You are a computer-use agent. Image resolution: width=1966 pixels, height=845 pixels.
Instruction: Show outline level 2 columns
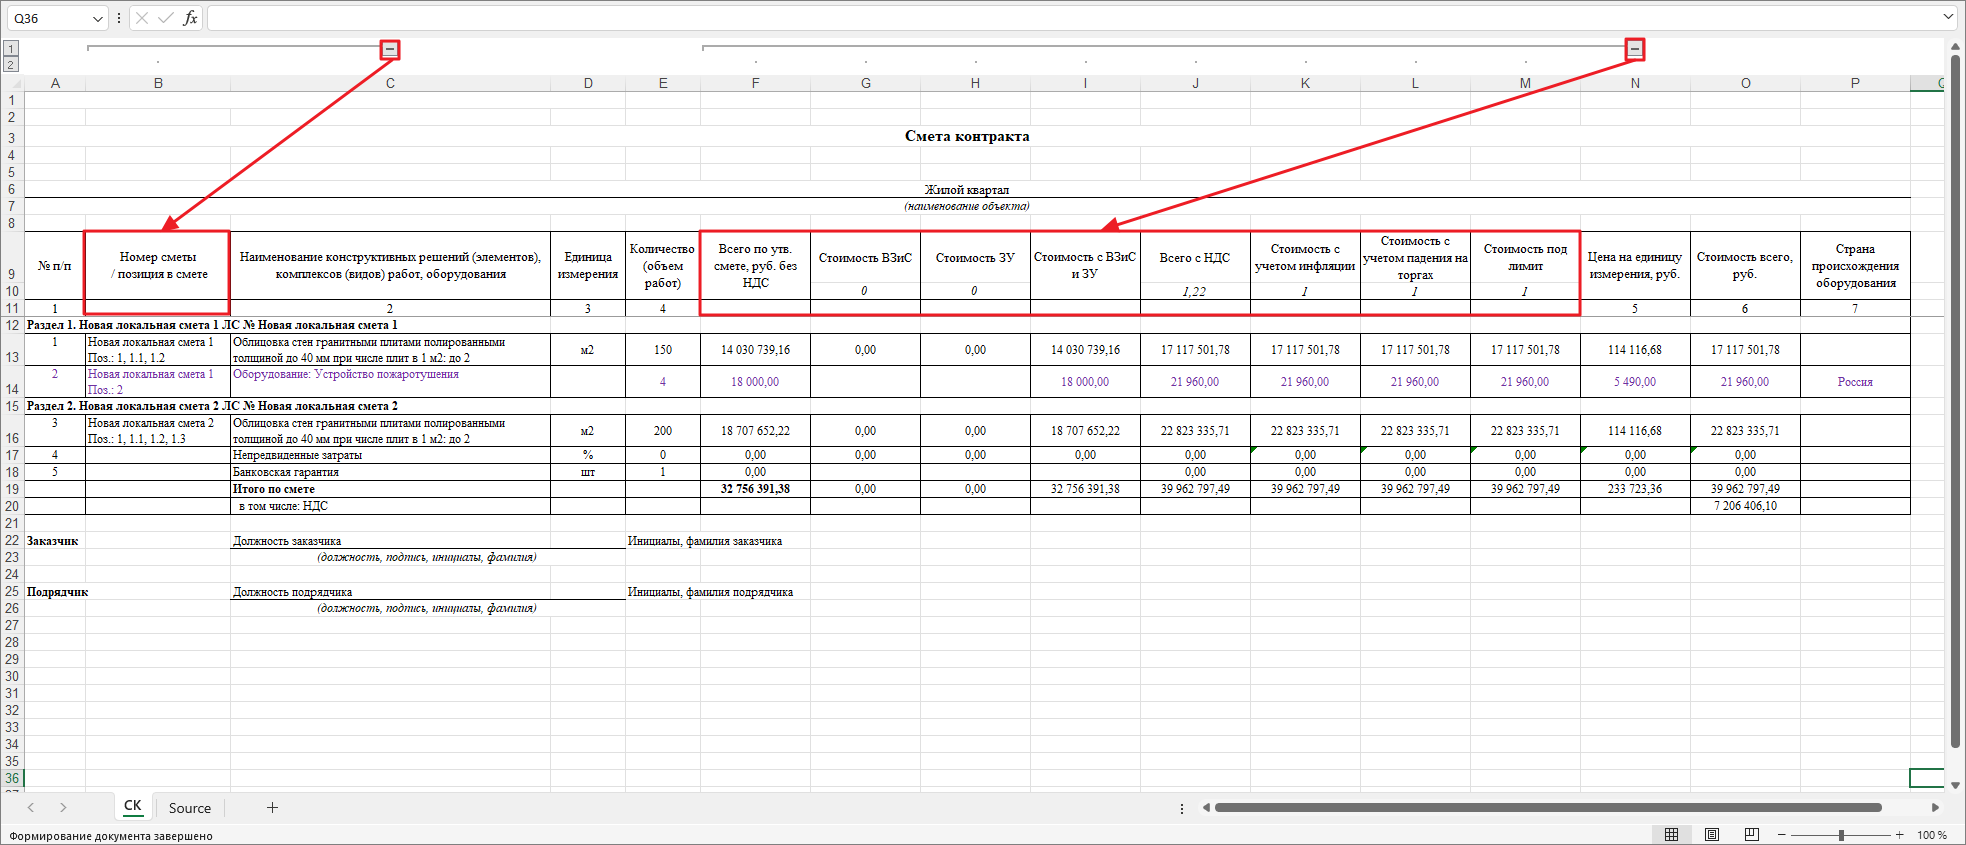click(11, 64)
